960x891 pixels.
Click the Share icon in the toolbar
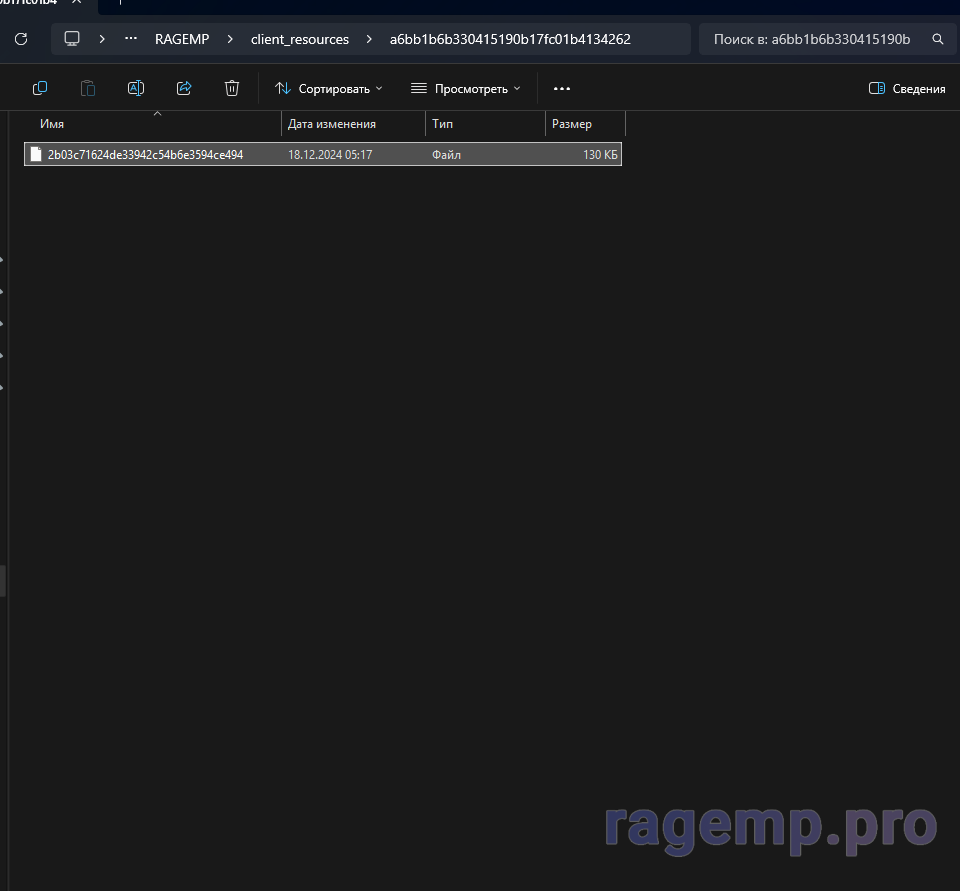(184, 88)
